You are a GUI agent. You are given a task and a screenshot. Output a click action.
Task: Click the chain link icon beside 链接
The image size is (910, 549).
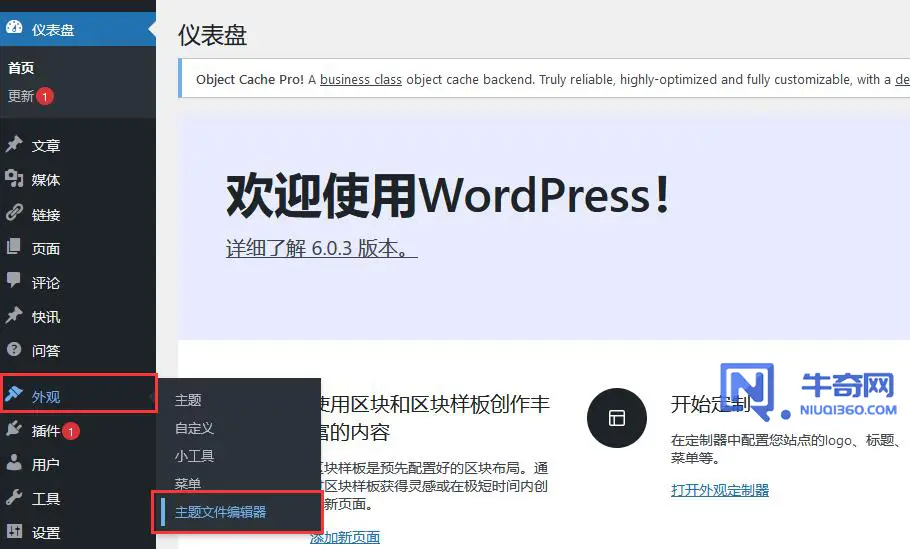(x=14, y=212)
